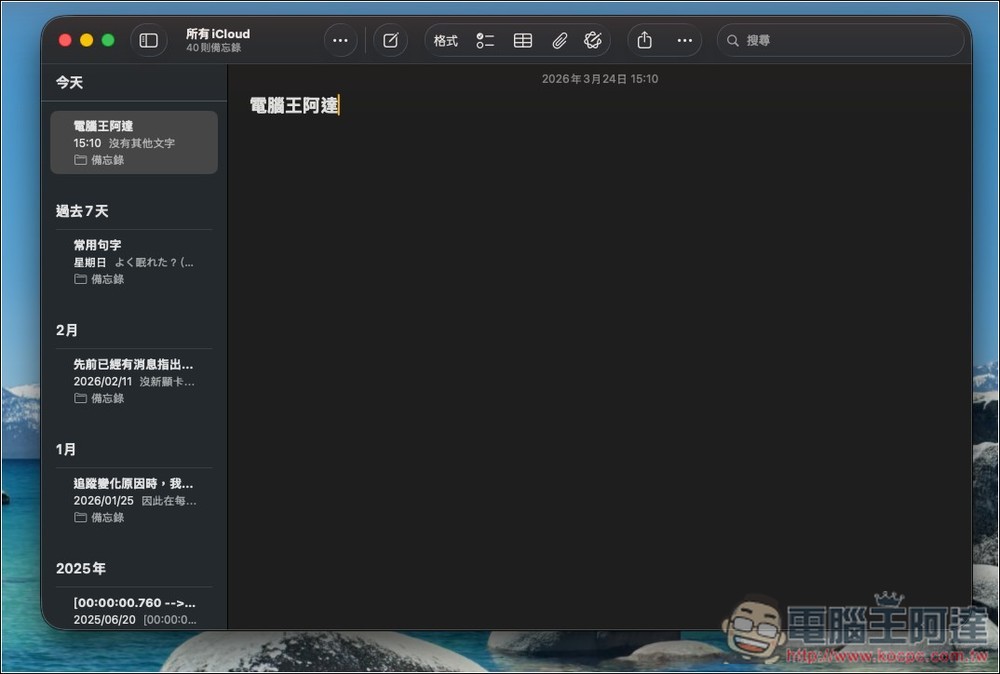The width and height of the screenshot is (1000, 674).
Task: Click the 1月 section header
Action: click(66, 450)
